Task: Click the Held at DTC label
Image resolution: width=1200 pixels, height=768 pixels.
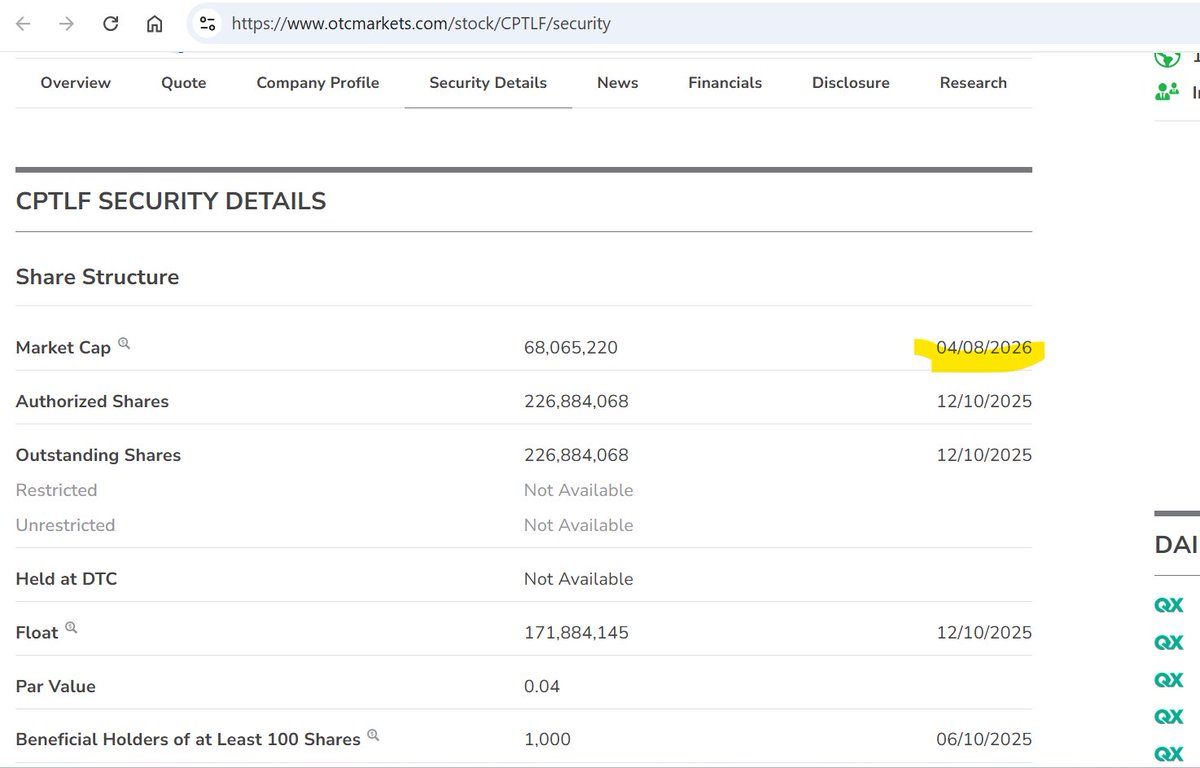Action: pos(66,579)
